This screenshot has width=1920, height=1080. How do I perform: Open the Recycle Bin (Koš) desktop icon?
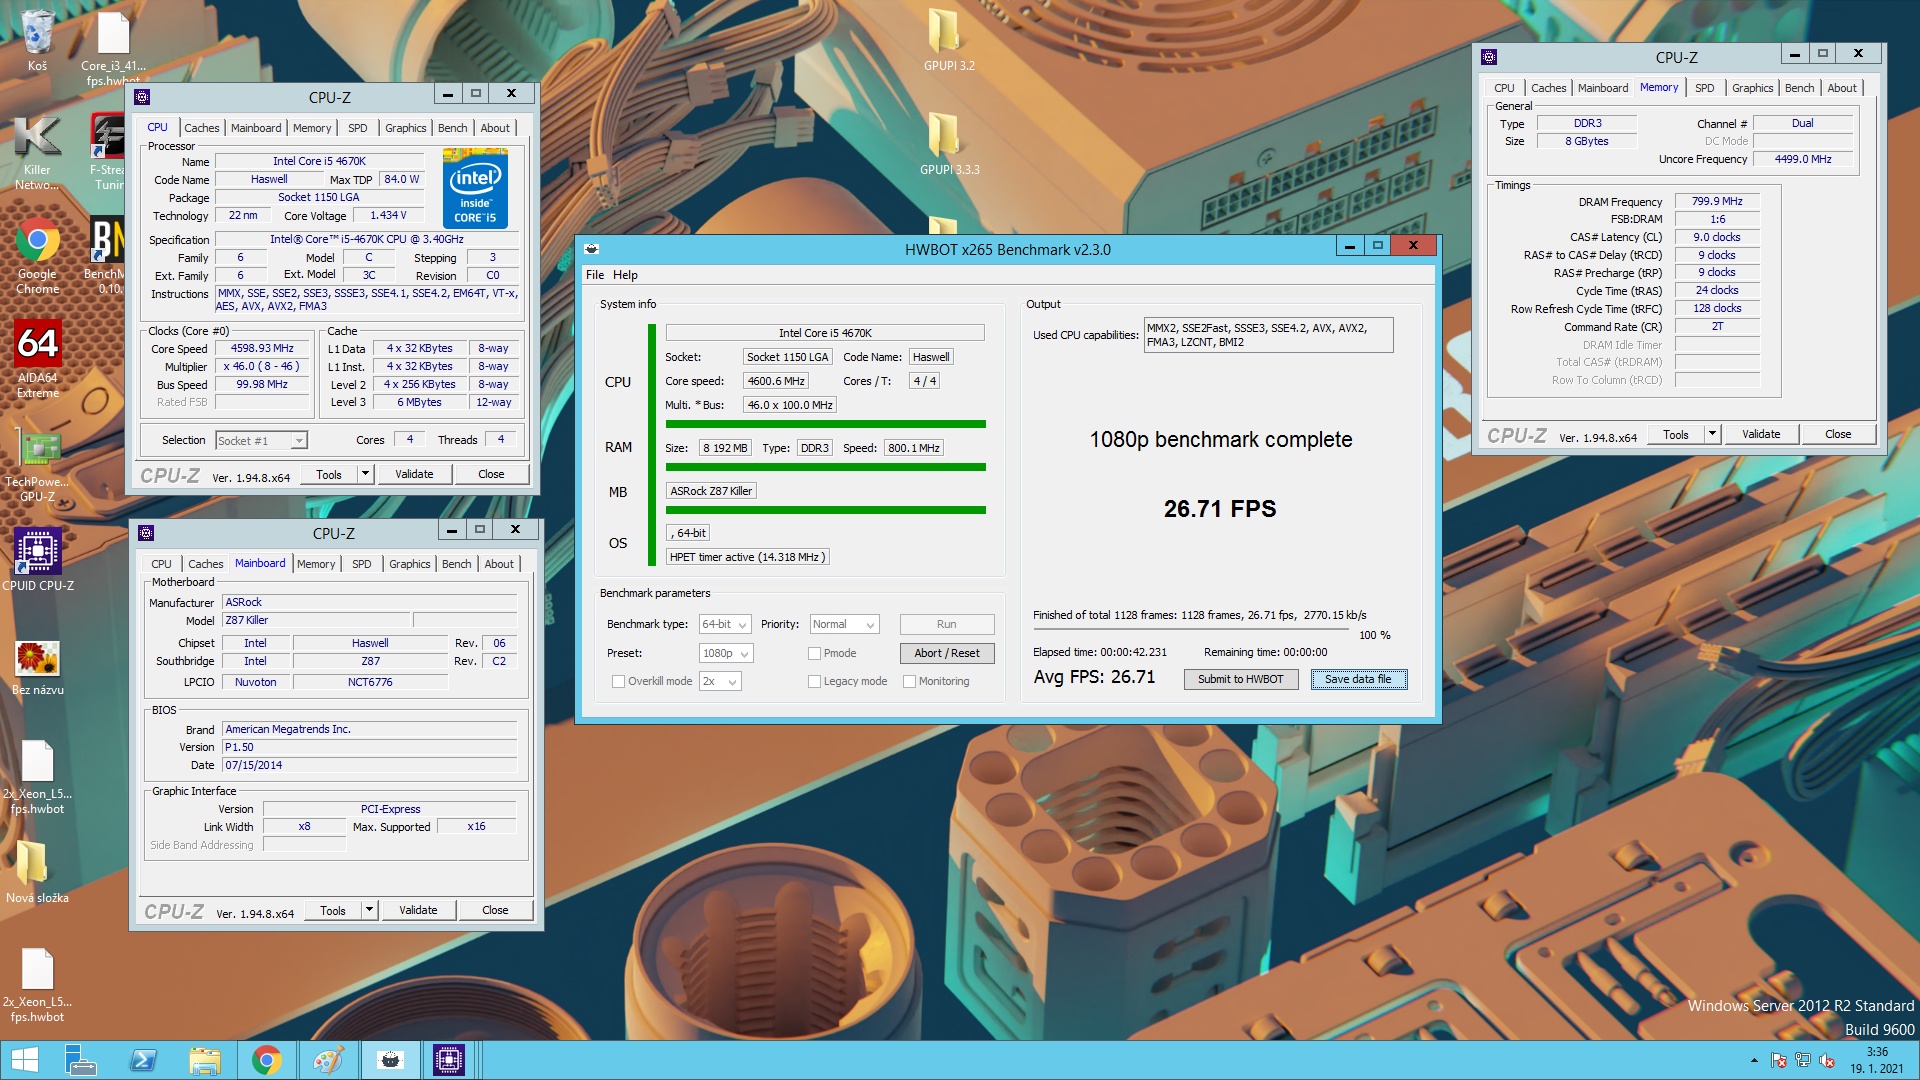click(37, 40)
